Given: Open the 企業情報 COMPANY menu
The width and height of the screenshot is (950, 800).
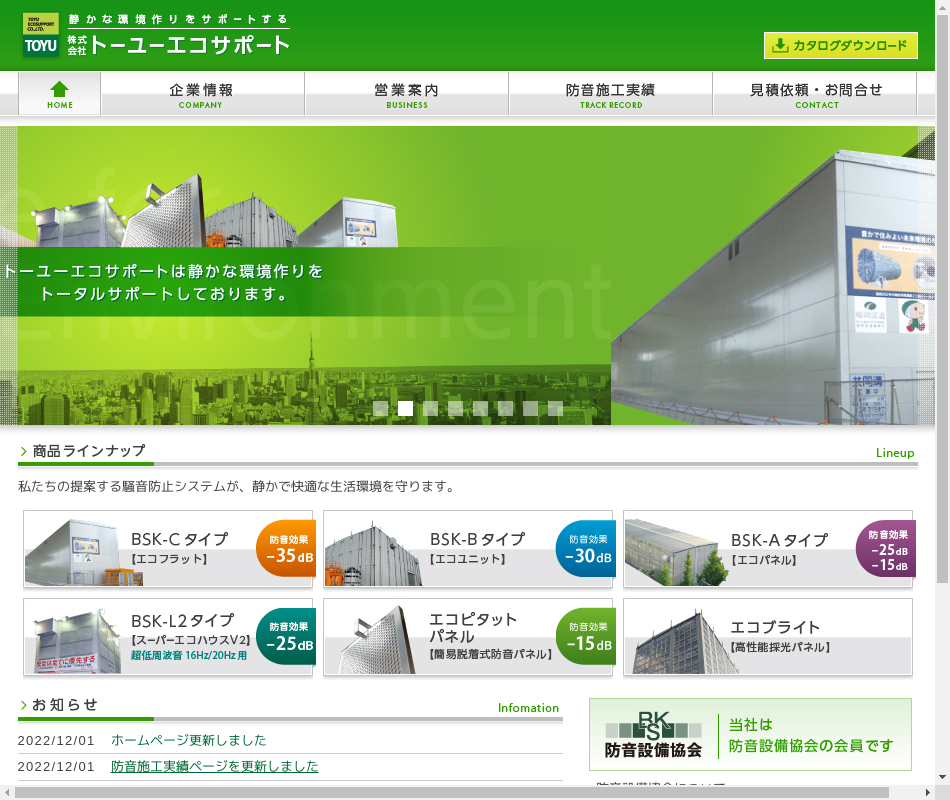Looking at the screenshot, I should 201,94.
